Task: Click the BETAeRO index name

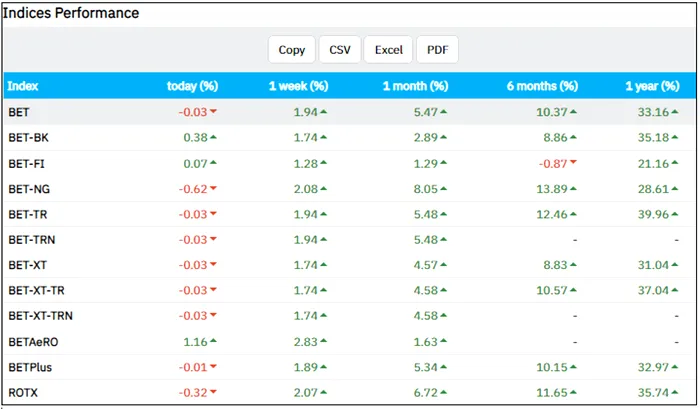Action: 33,341
